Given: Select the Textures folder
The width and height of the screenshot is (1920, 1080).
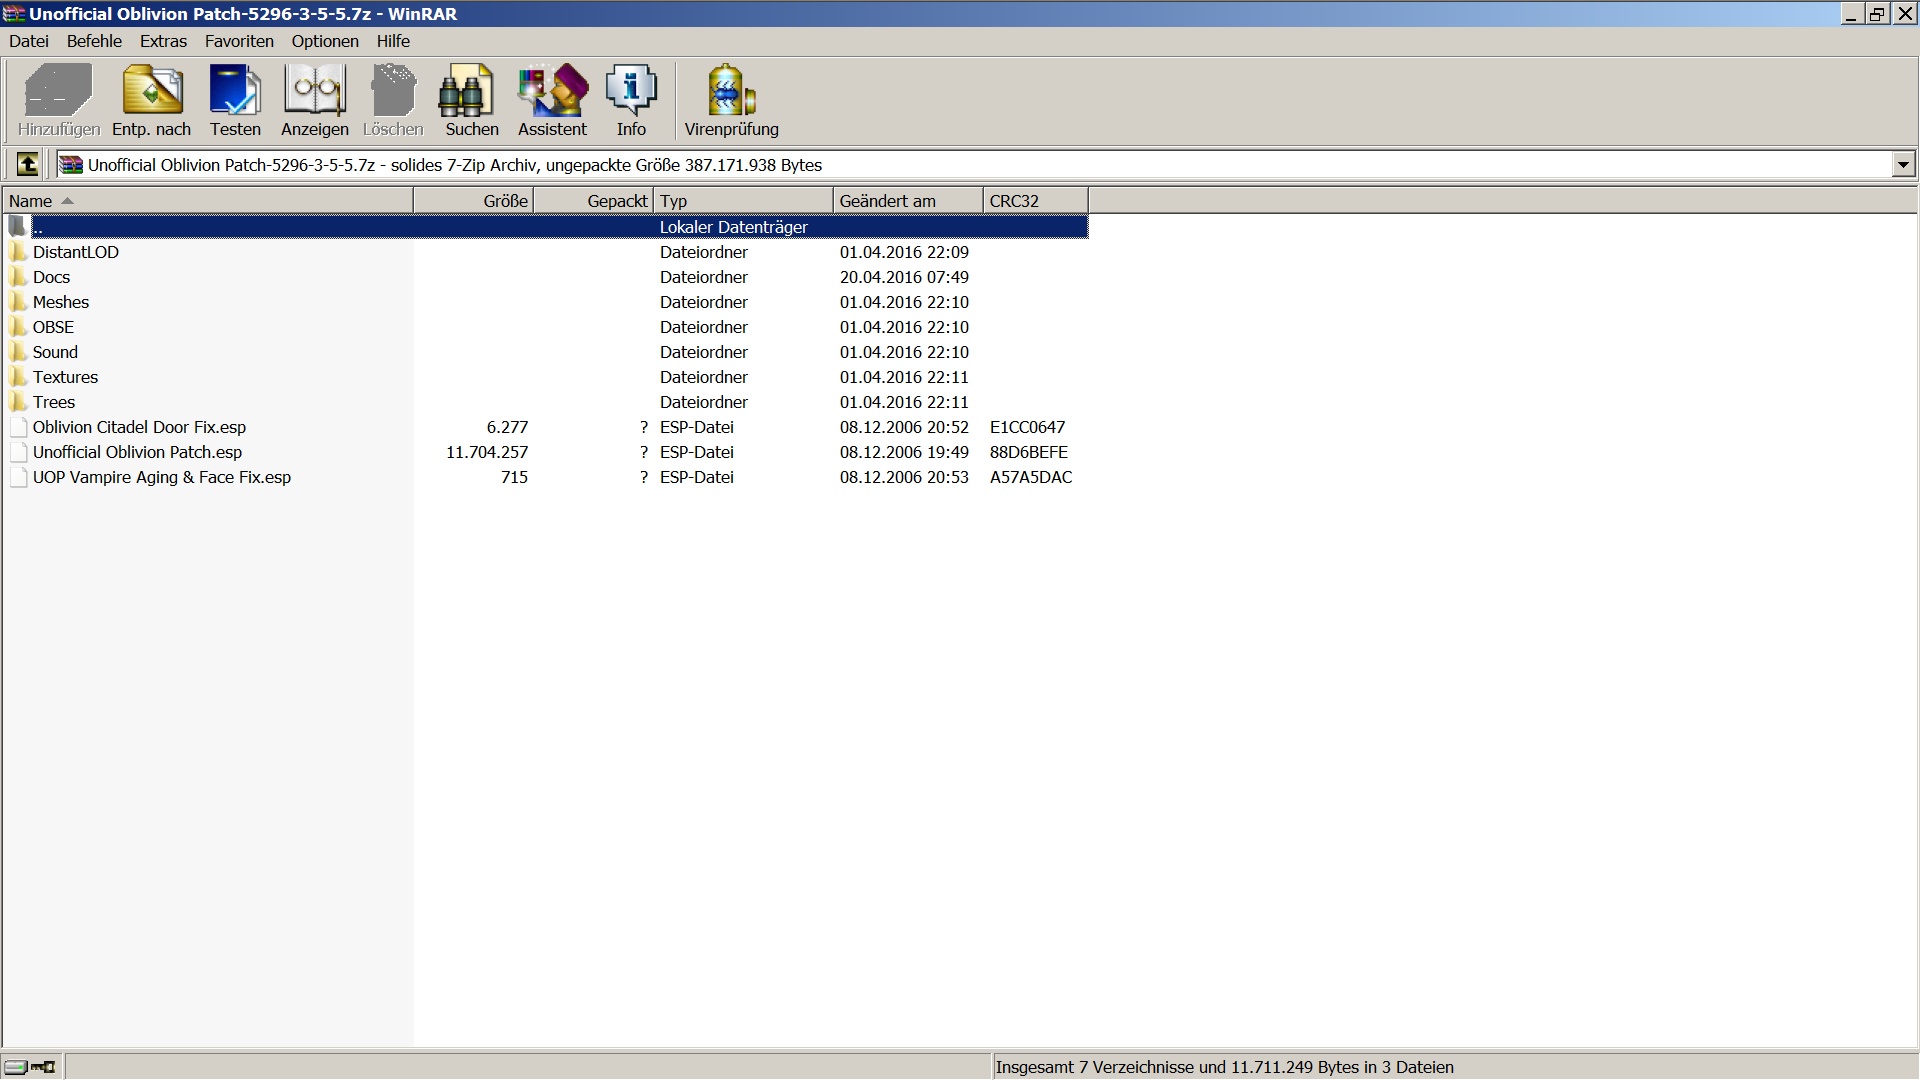Looking at the screenshot, I should 65,377.
